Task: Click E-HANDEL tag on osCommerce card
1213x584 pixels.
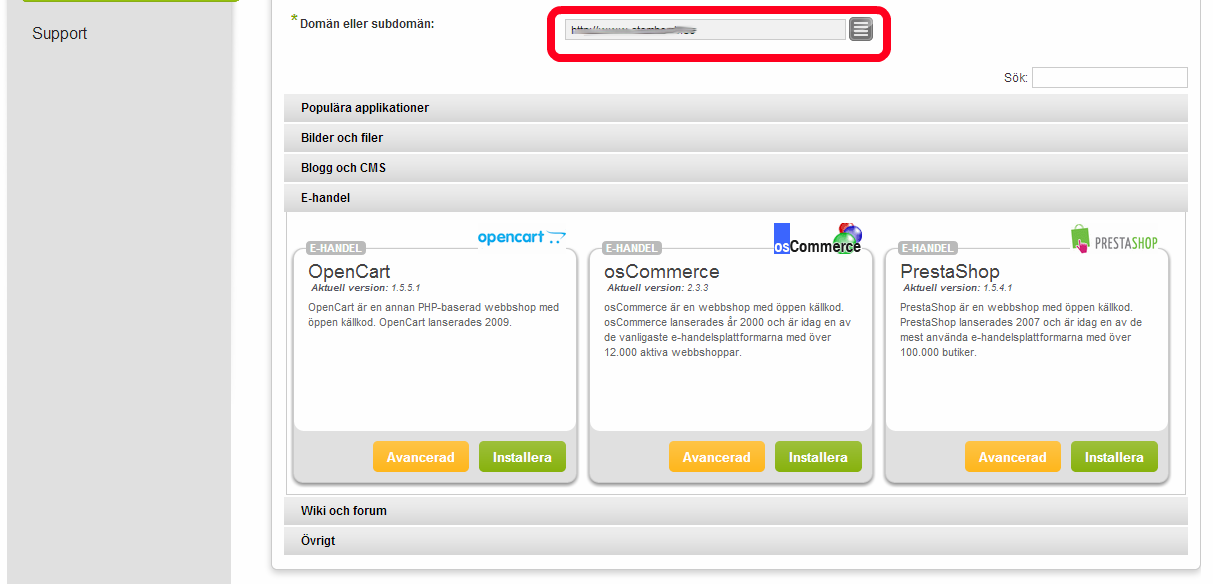Action: (x=632, y=248)
